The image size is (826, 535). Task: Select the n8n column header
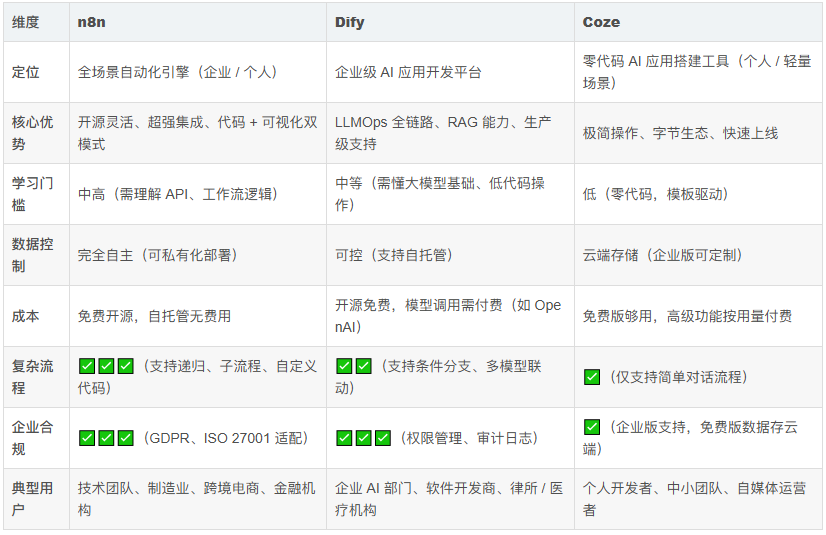[198, 22]
